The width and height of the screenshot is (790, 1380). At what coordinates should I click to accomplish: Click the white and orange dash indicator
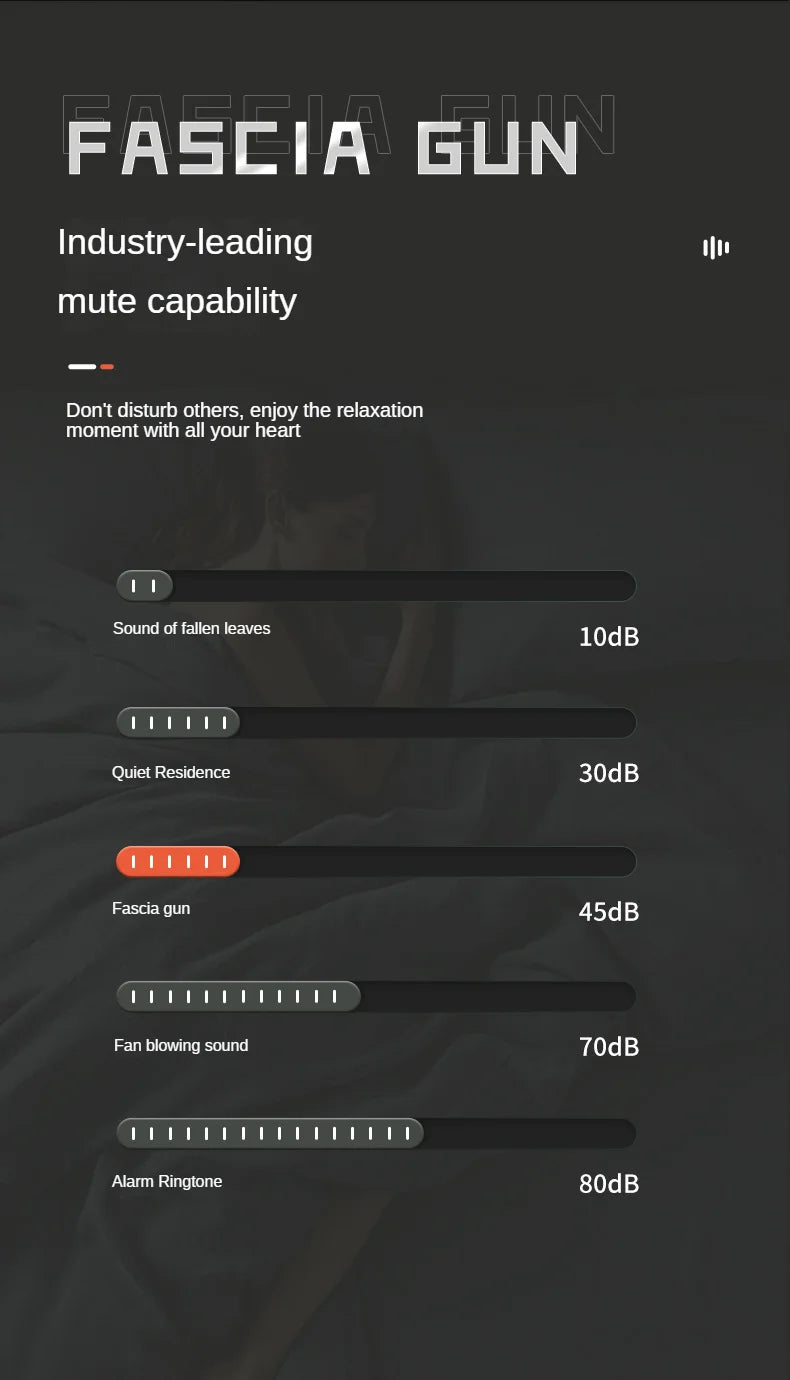tap(91, 367)
